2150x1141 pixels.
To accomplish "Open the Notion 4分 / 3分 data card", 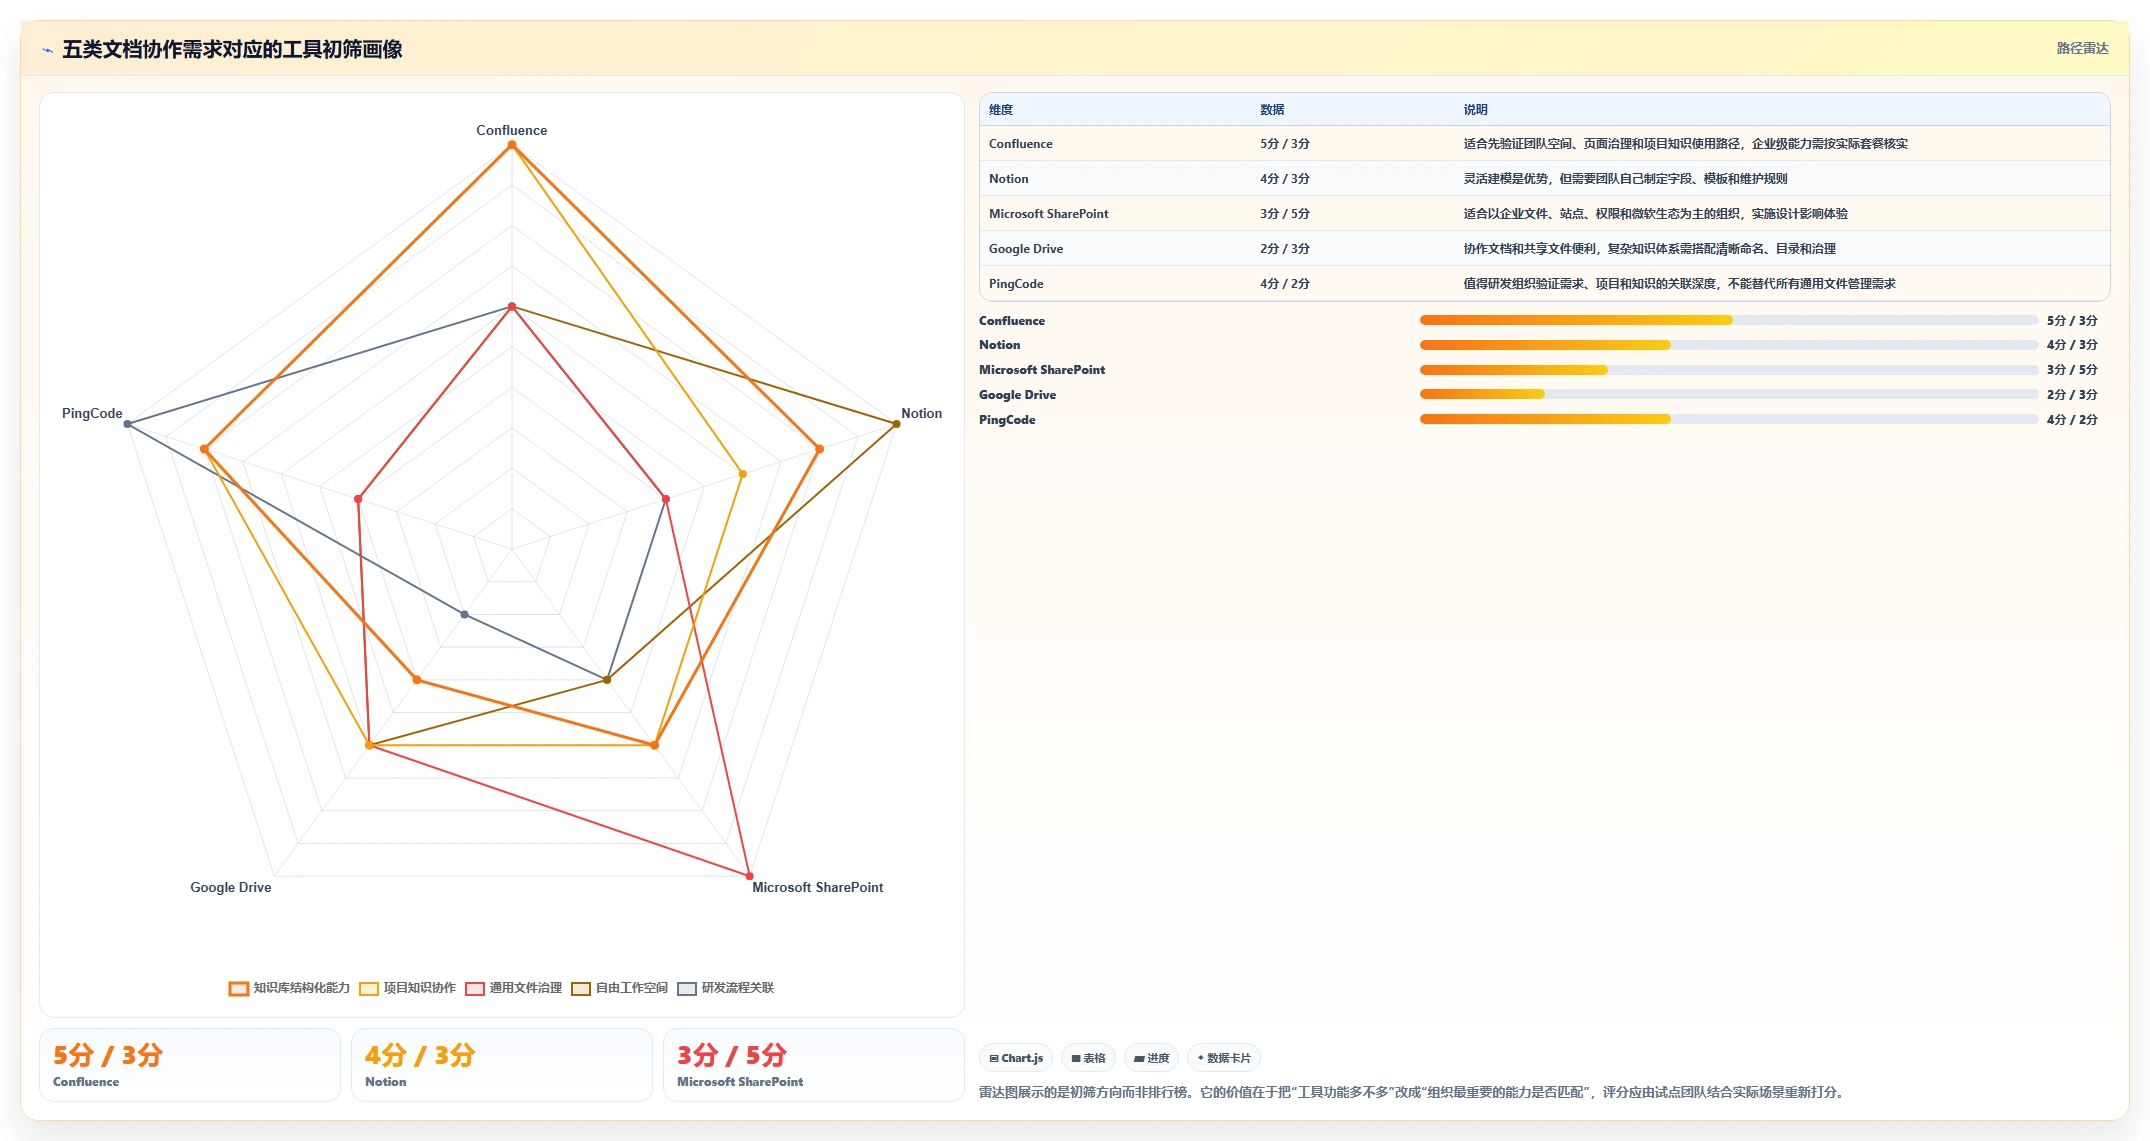I will click(x=501, y=1065).
